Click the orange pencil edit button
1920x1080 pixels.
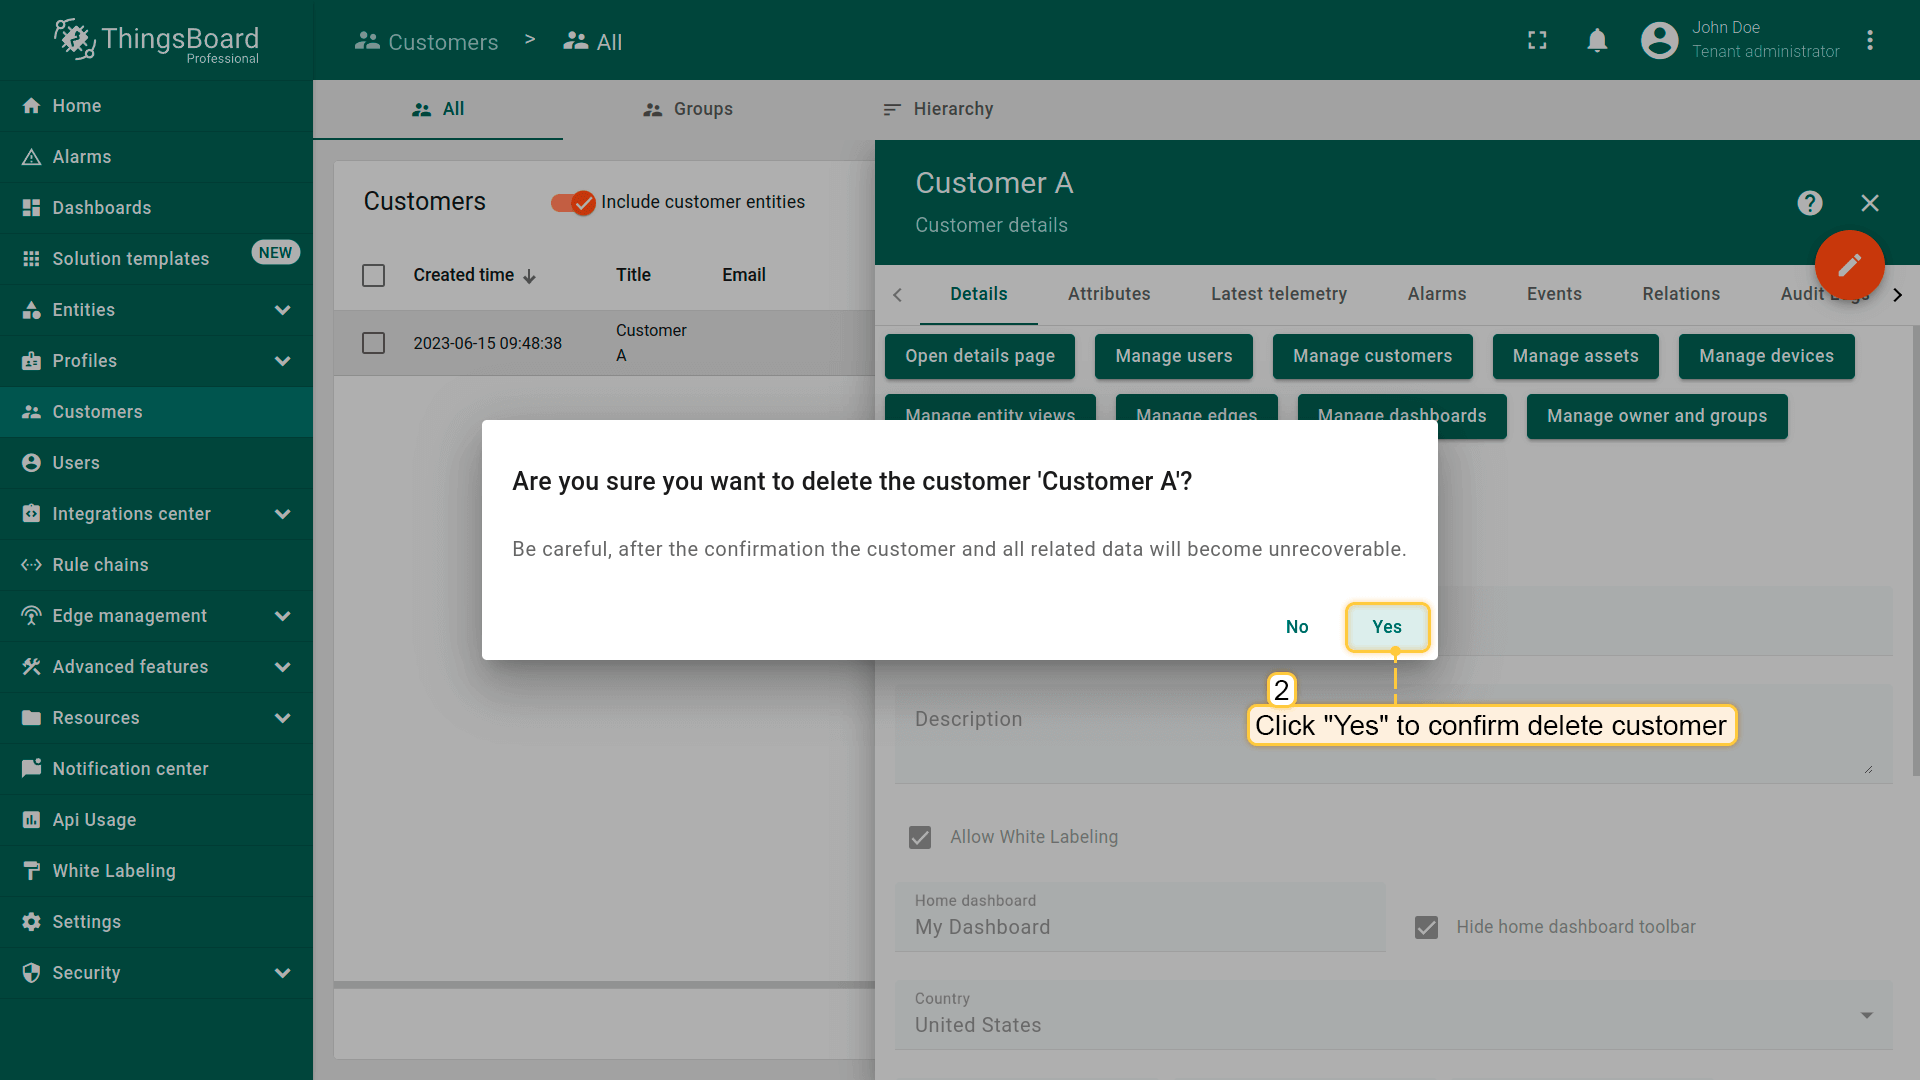(1849, 265)
